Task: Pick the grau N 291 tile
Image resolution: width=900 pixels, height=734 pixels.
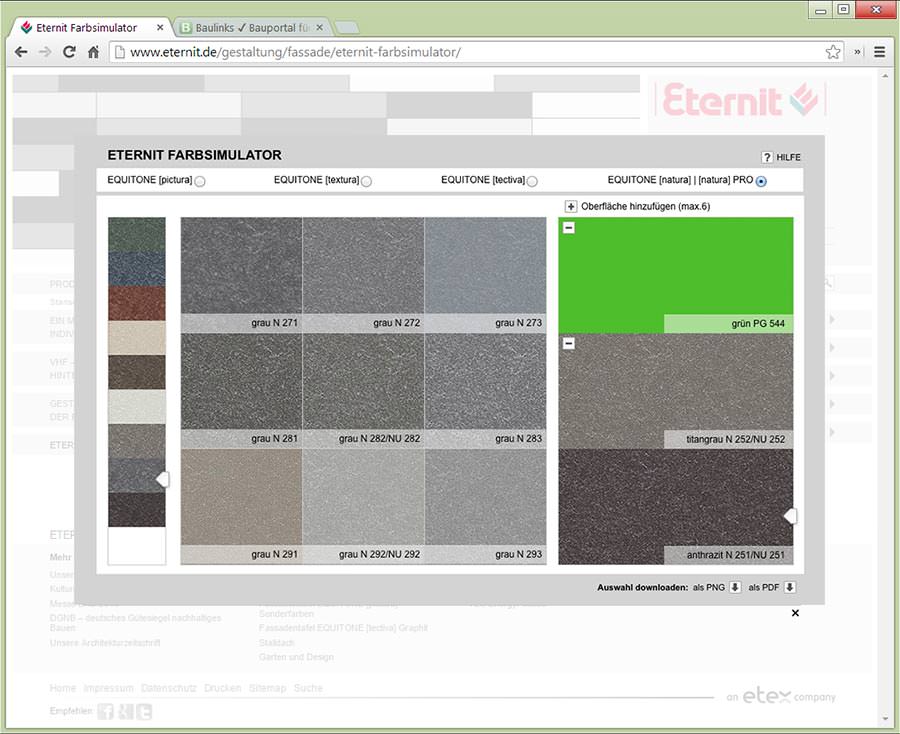Action: pos(242,507)
